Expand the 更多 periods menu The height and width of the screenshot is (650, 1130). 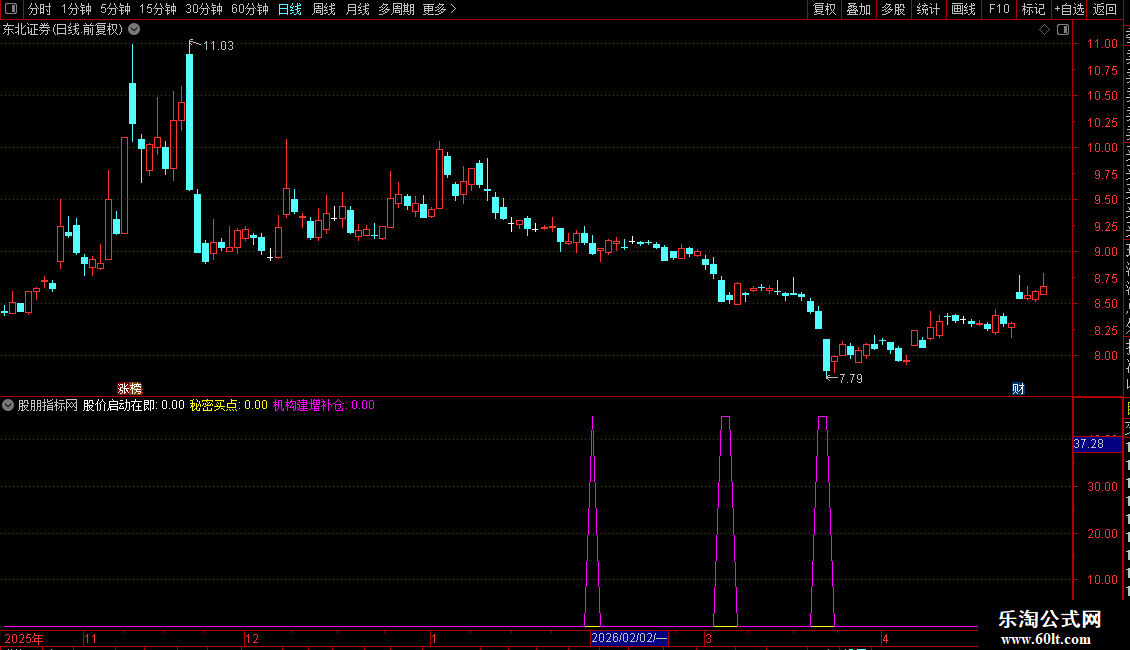click(x=439, y=9)
